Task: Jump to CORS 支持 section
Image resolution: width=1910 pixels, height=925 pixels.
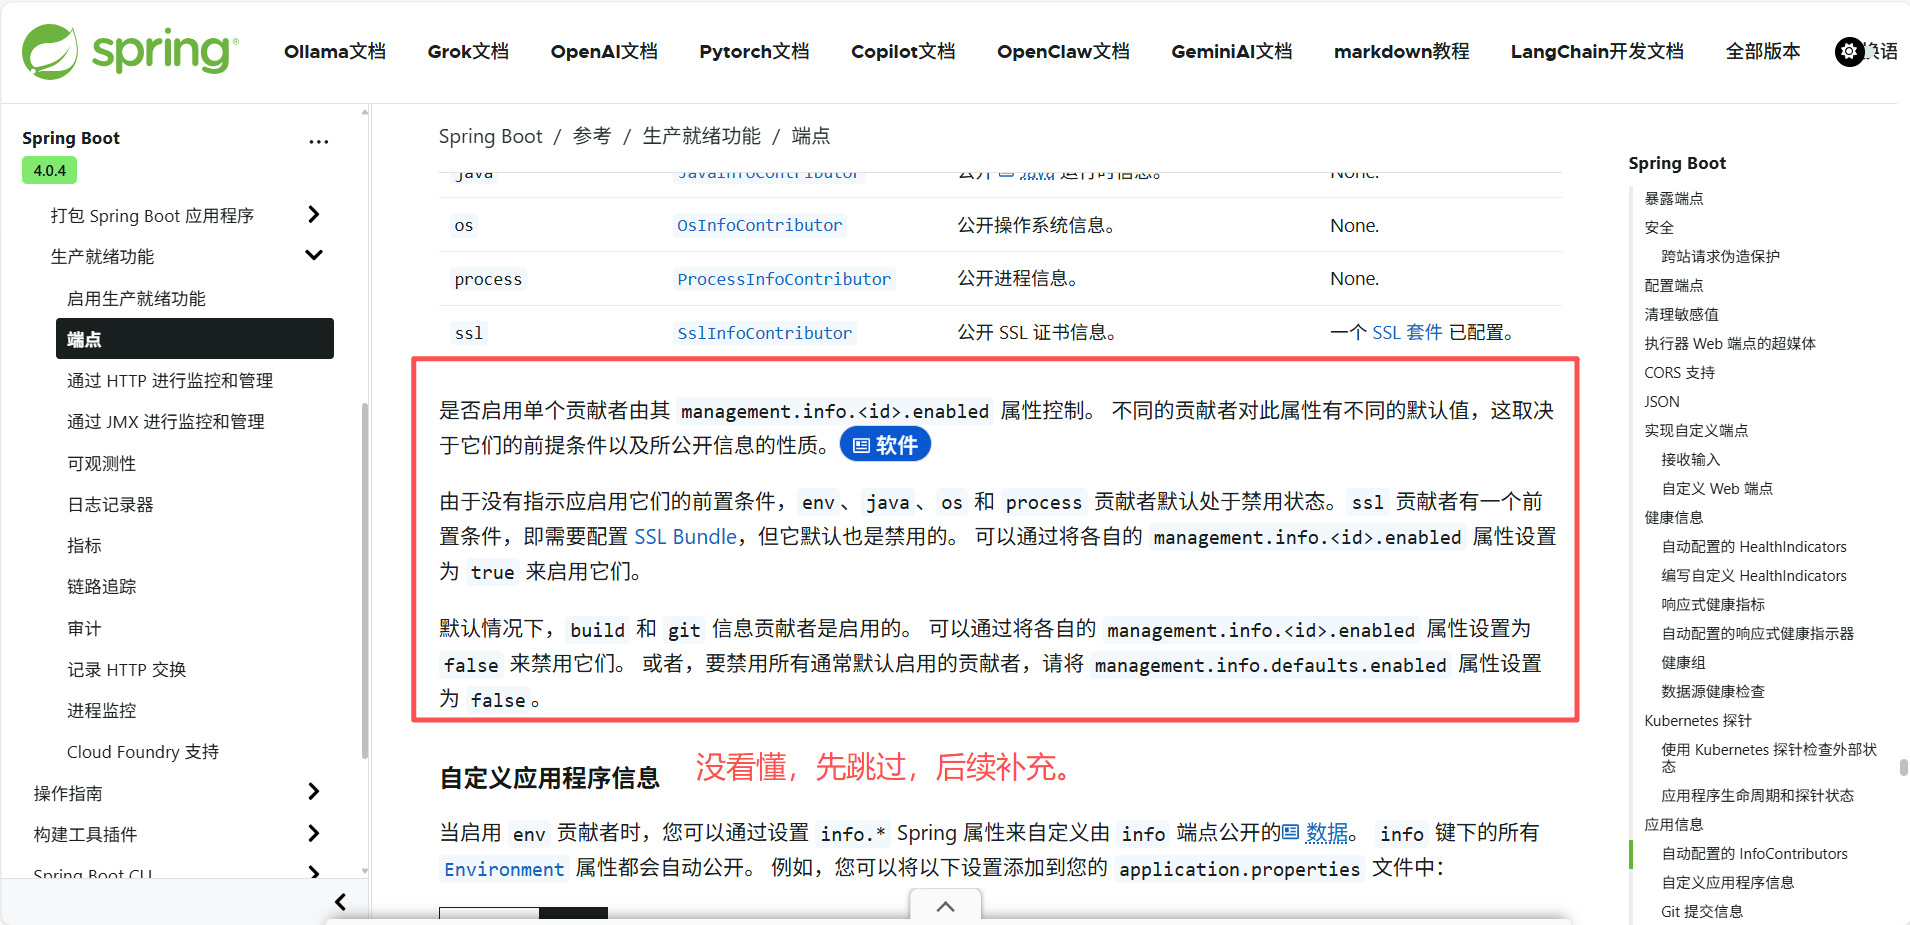Action: pyautogui.click(x=1679, y=372)
